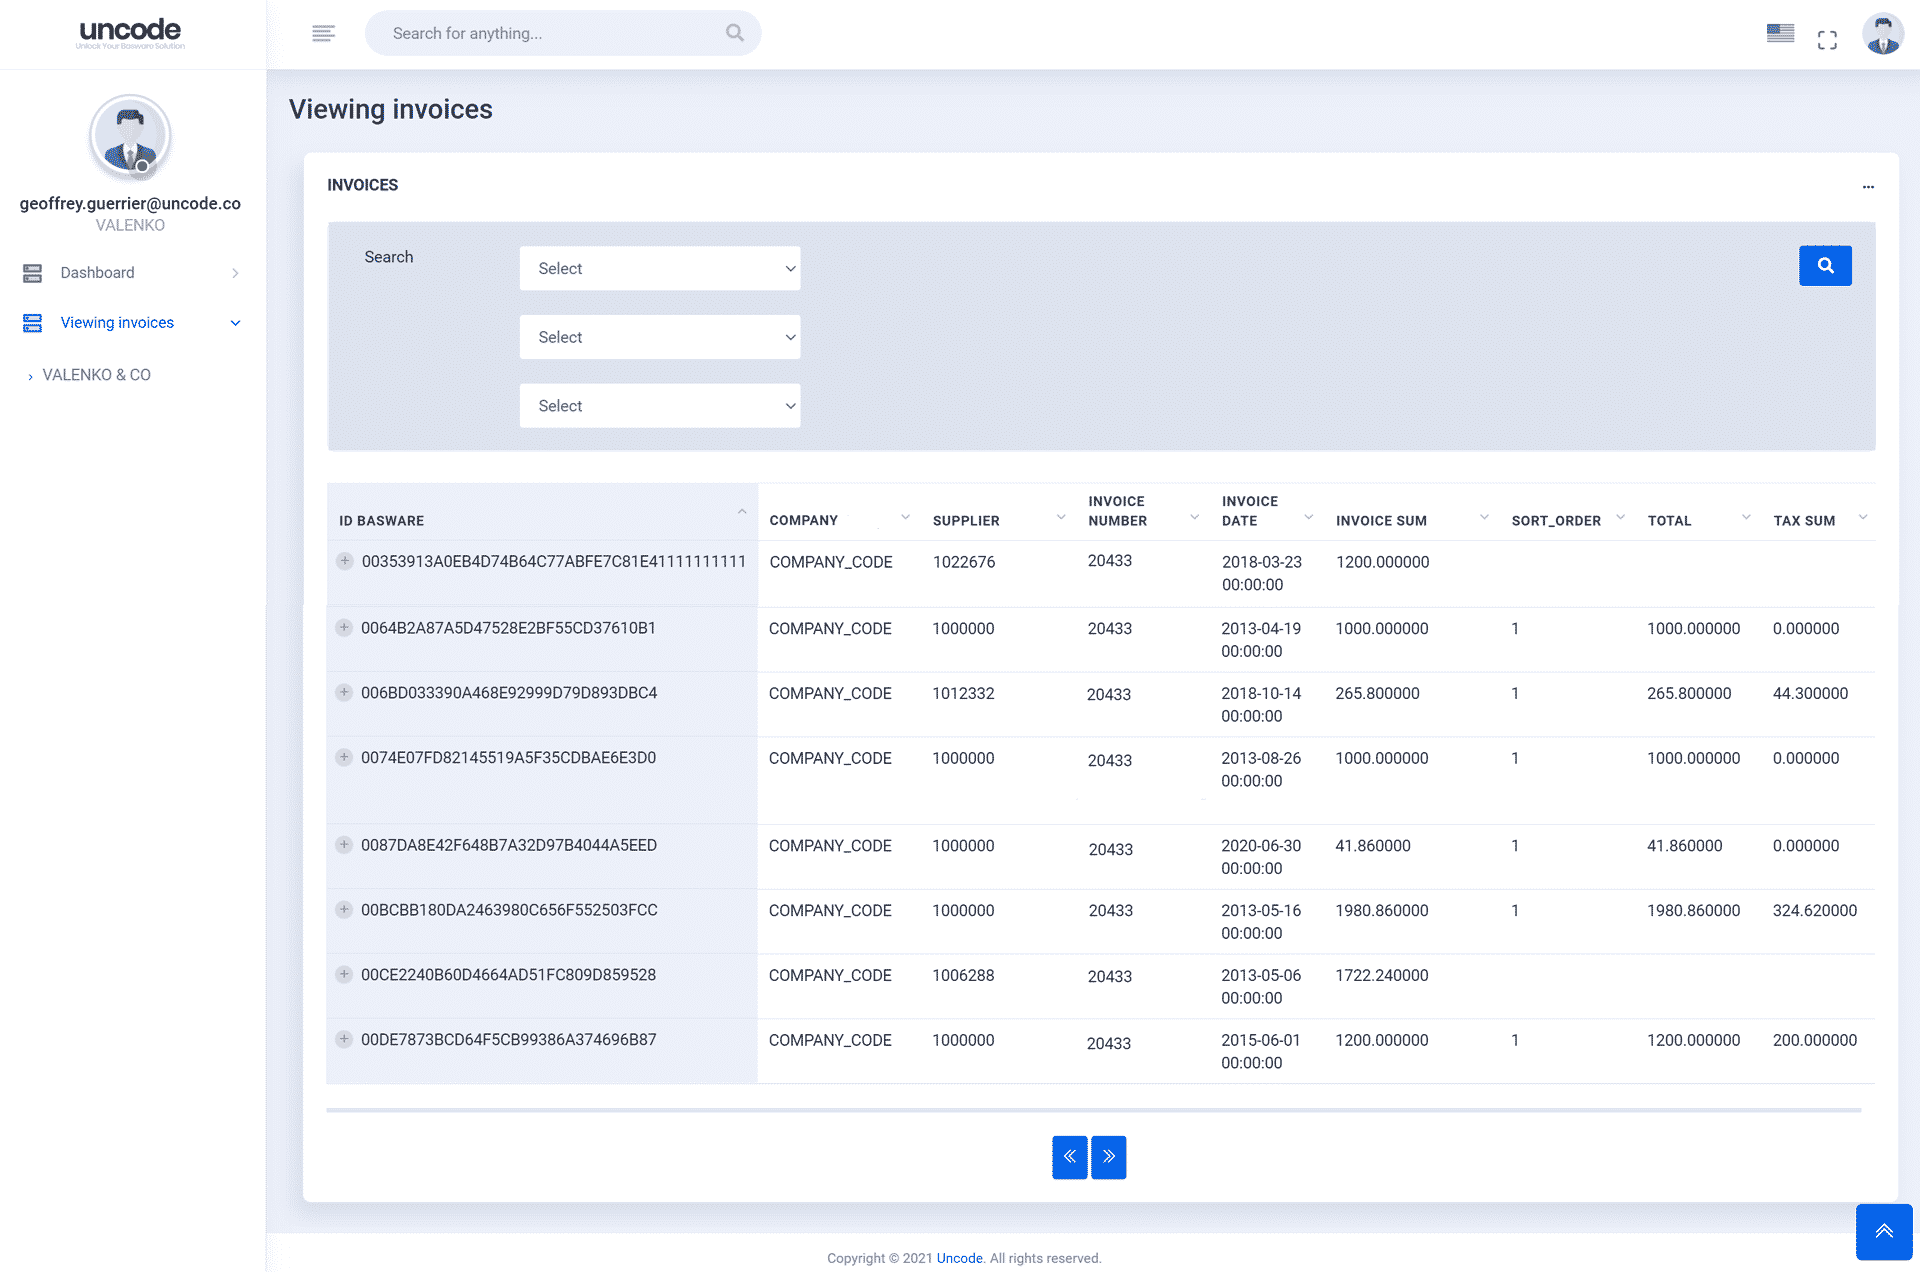This screenshot has width=1920, height=1280.
Task: Click the Viewing invoices menu item
Action: click(x=119, y=323)
